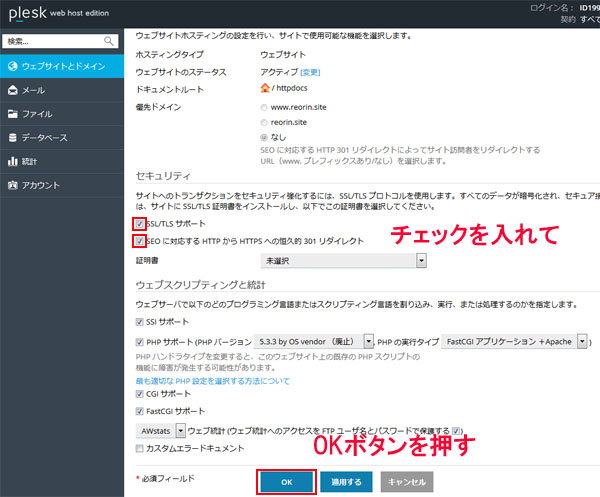This screenshot has width=600, height=497.
Task: Open アカウント in the sidebar
Action: [x=62, y=185]
